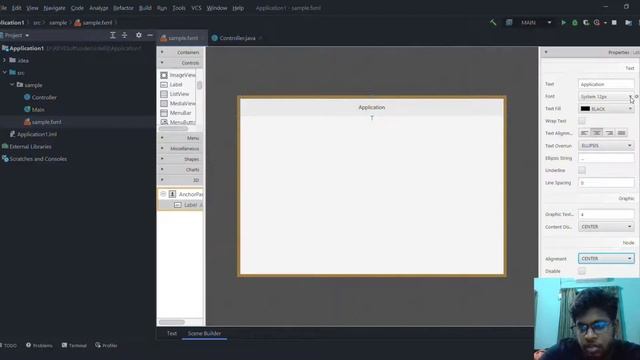Select Label node in hierarchy
Image resolution: width=640 pixels, height=360 pixels.
tap(181, 205)
